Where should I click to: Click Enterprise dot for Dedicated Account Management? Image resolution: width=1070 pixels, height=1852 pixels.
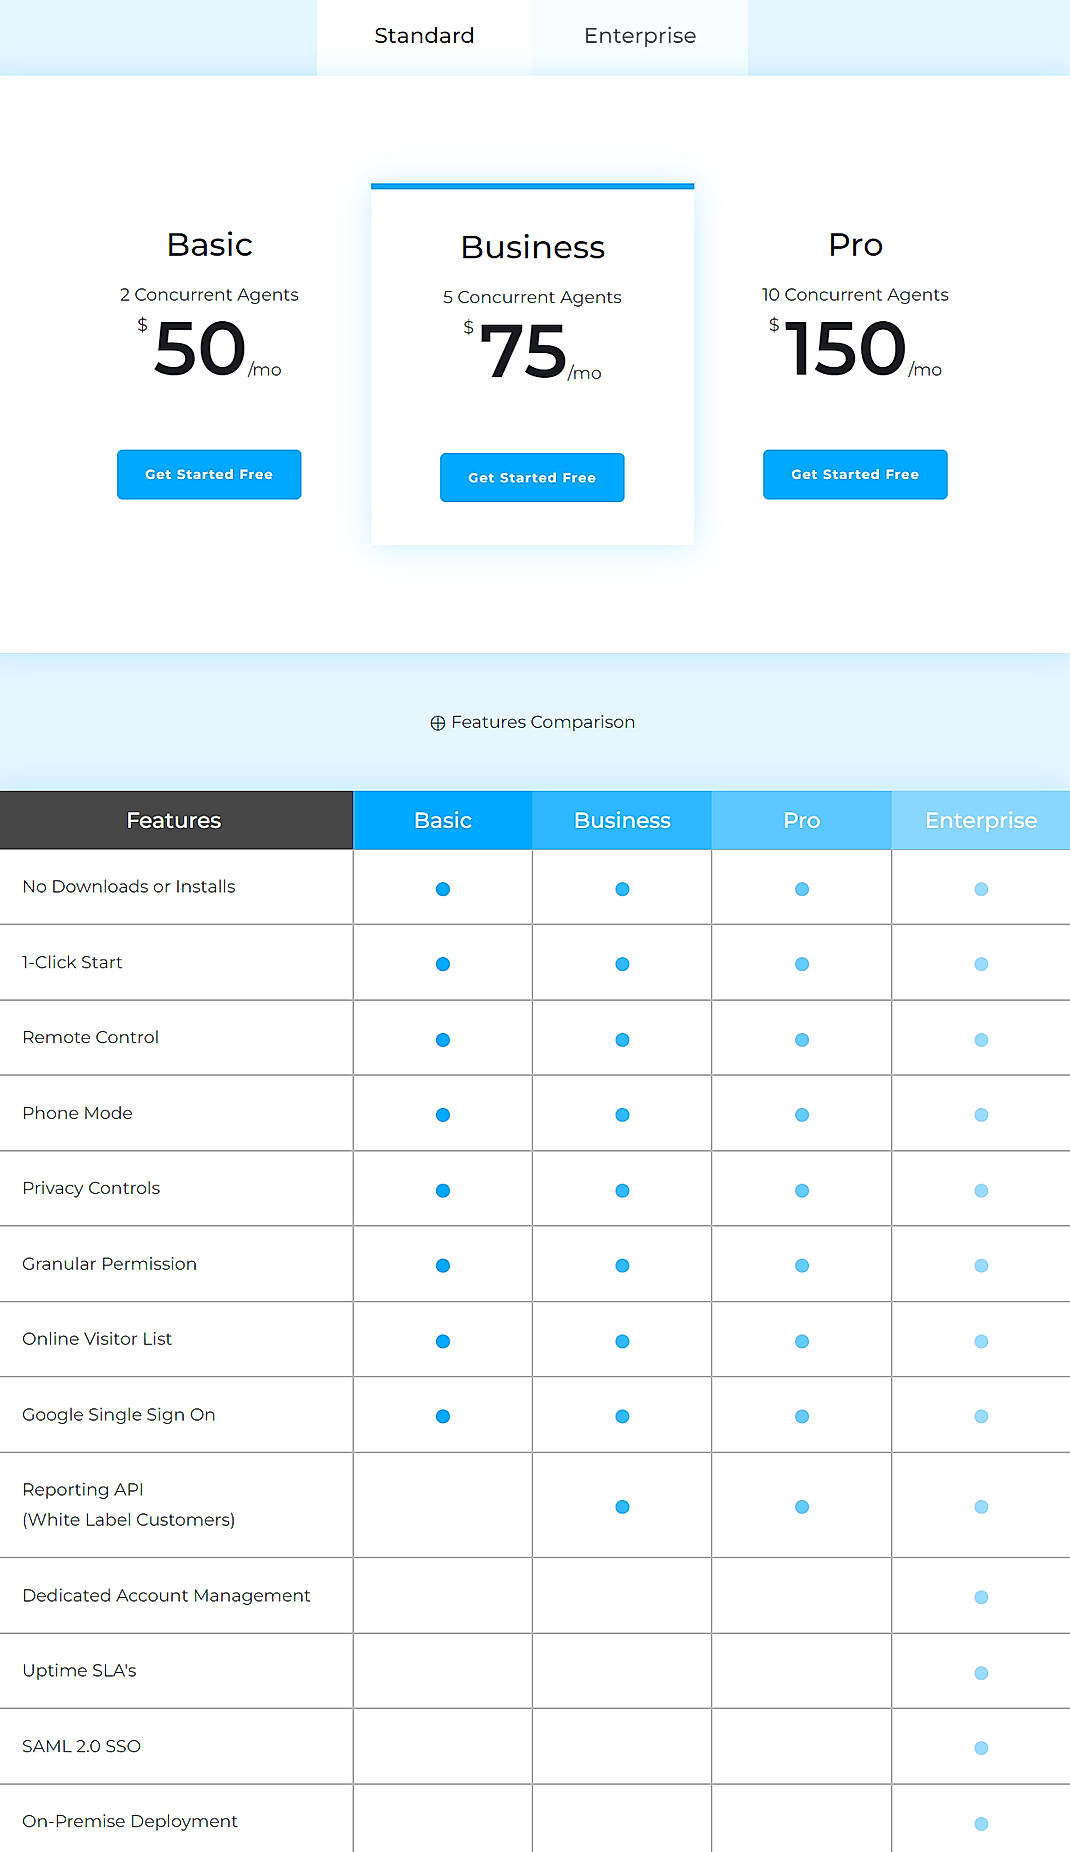point(981,1597)
